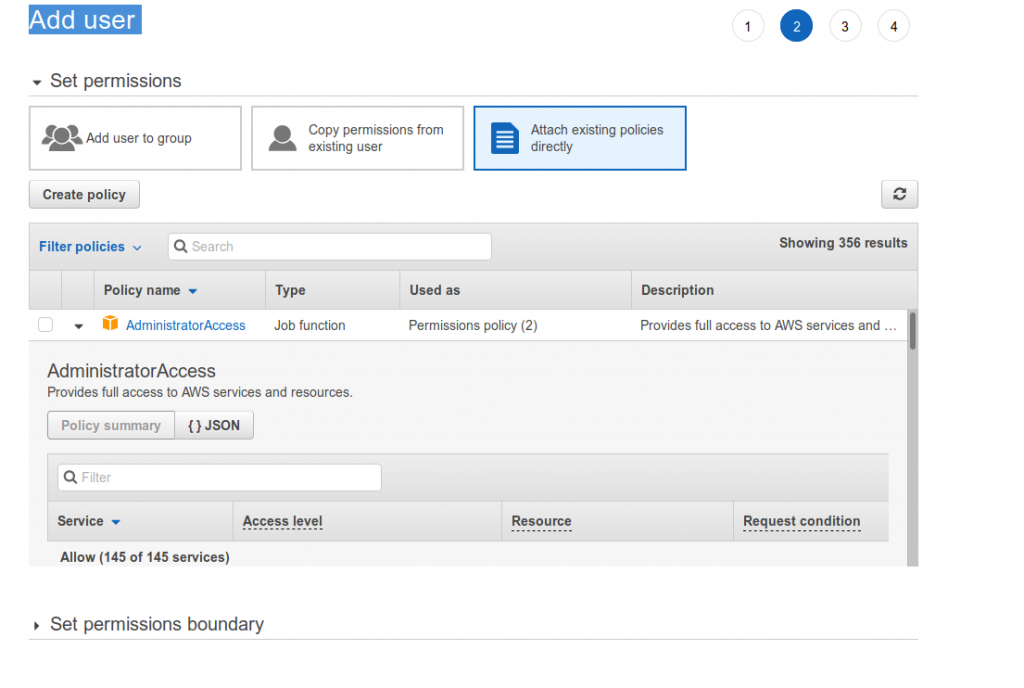Choose the Add user to group option
This screenshot has height=688, width=1024.
pos(135,138)
